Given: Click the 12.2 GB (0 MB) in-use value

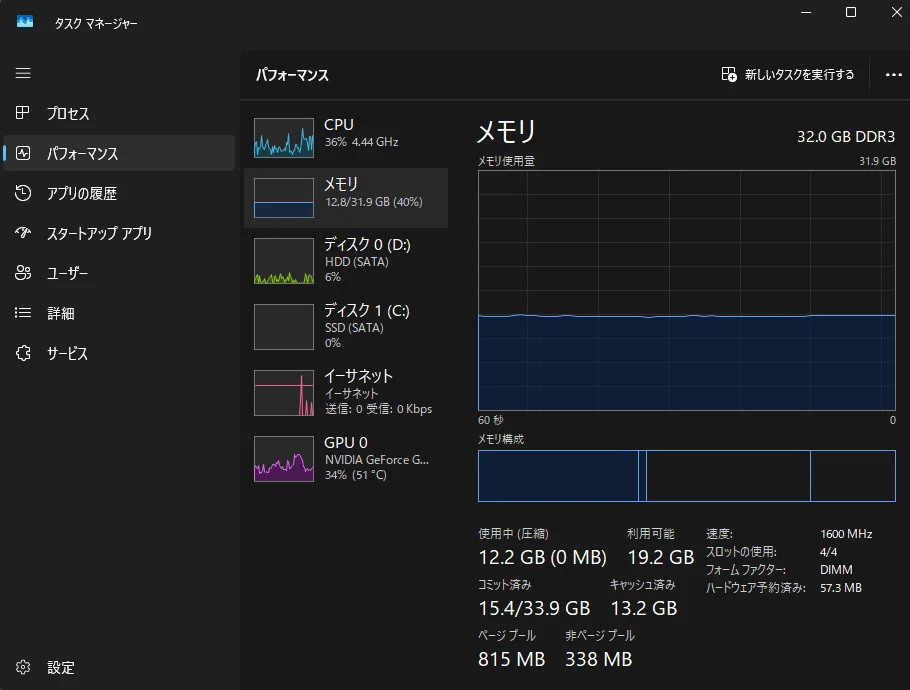Looking at the screenshot, I should tap(543, 558).
